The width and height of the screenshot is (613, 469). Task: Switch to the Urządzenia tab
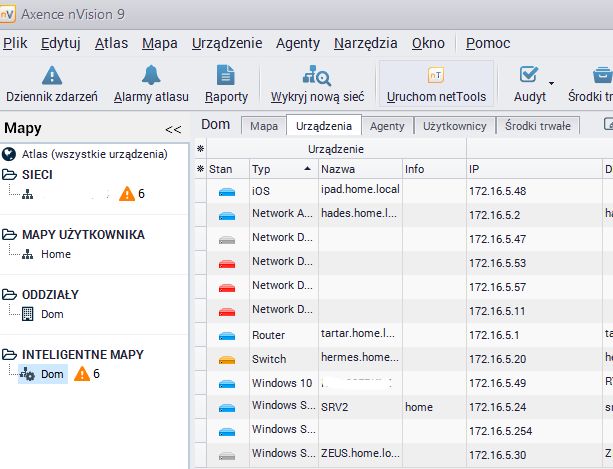324,125
